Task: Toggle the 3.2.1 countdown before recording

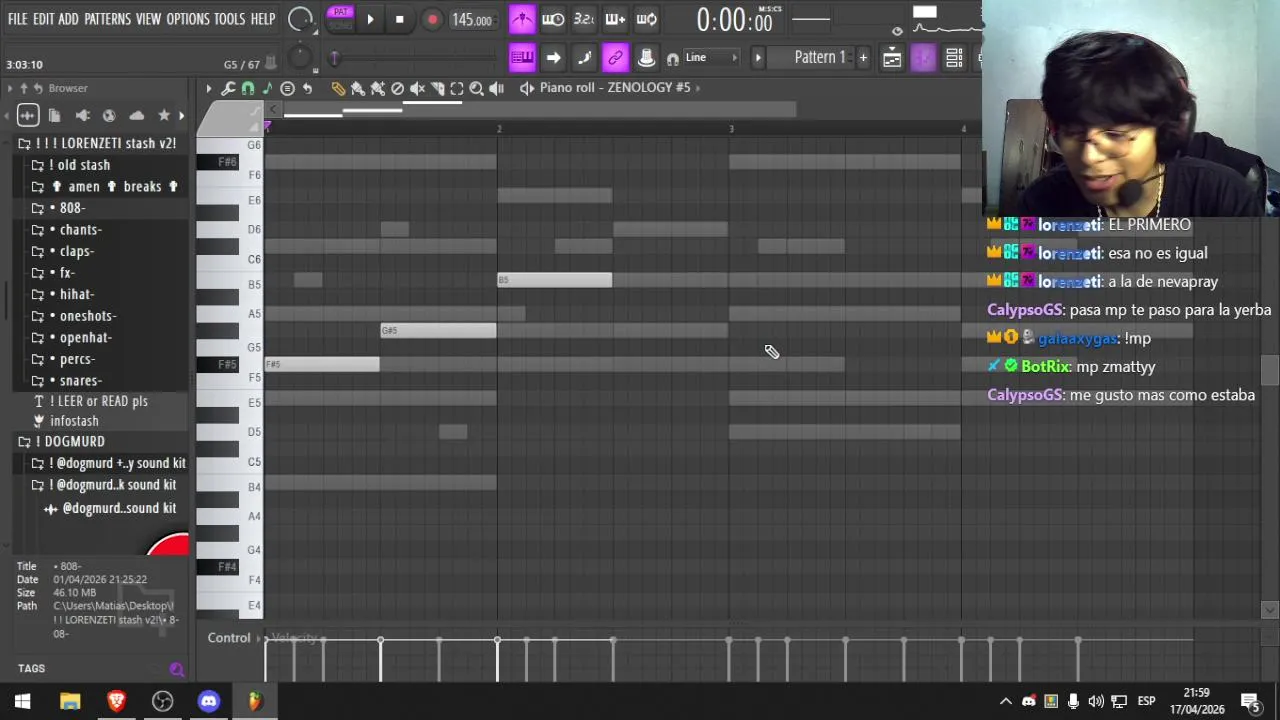Action: coord(584,19)
